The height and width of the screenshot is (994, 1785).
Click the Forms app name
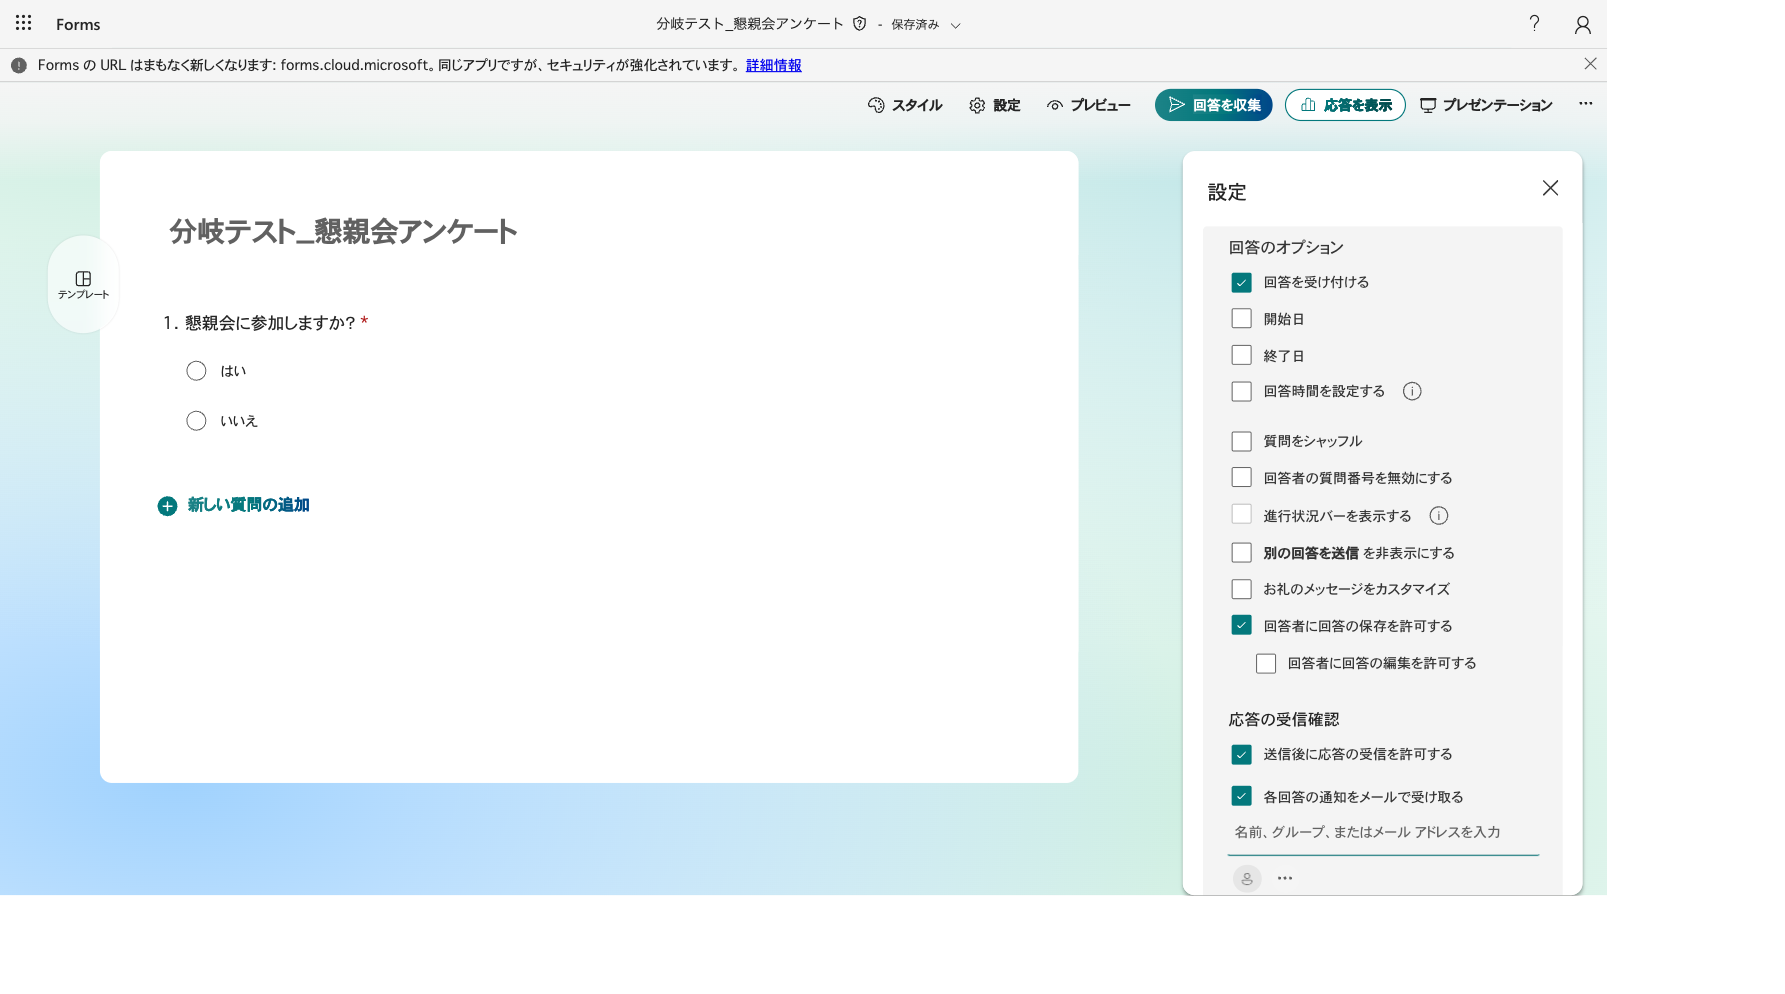(78, 24)
